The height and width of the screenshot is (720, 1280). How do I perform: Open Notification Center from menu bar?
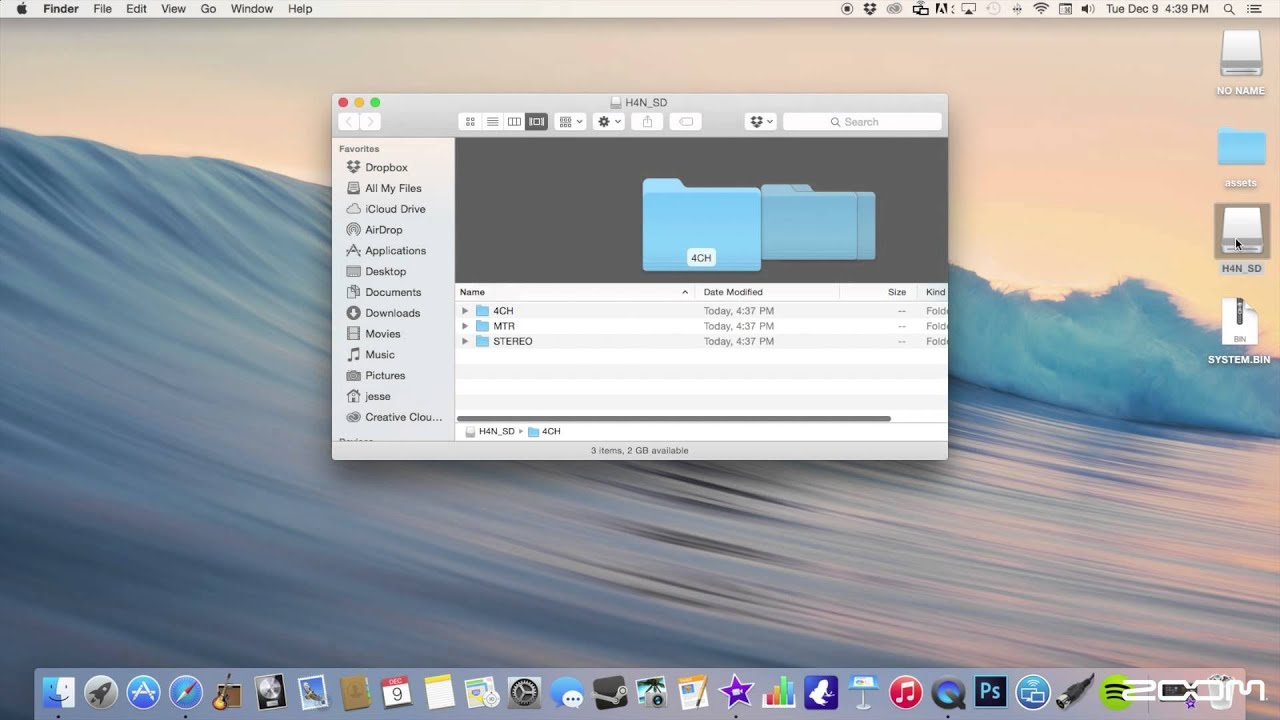tap(1254, 9)
